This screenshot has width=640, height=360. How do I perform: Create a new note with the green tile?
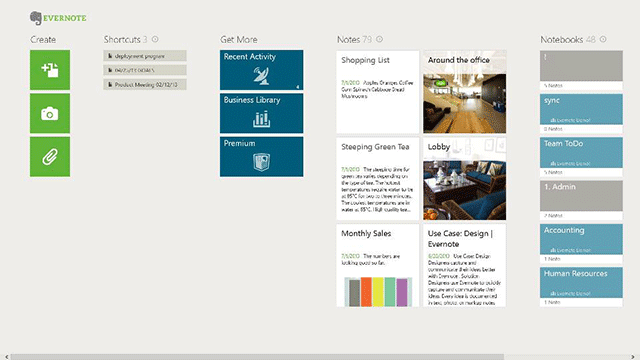50,70
